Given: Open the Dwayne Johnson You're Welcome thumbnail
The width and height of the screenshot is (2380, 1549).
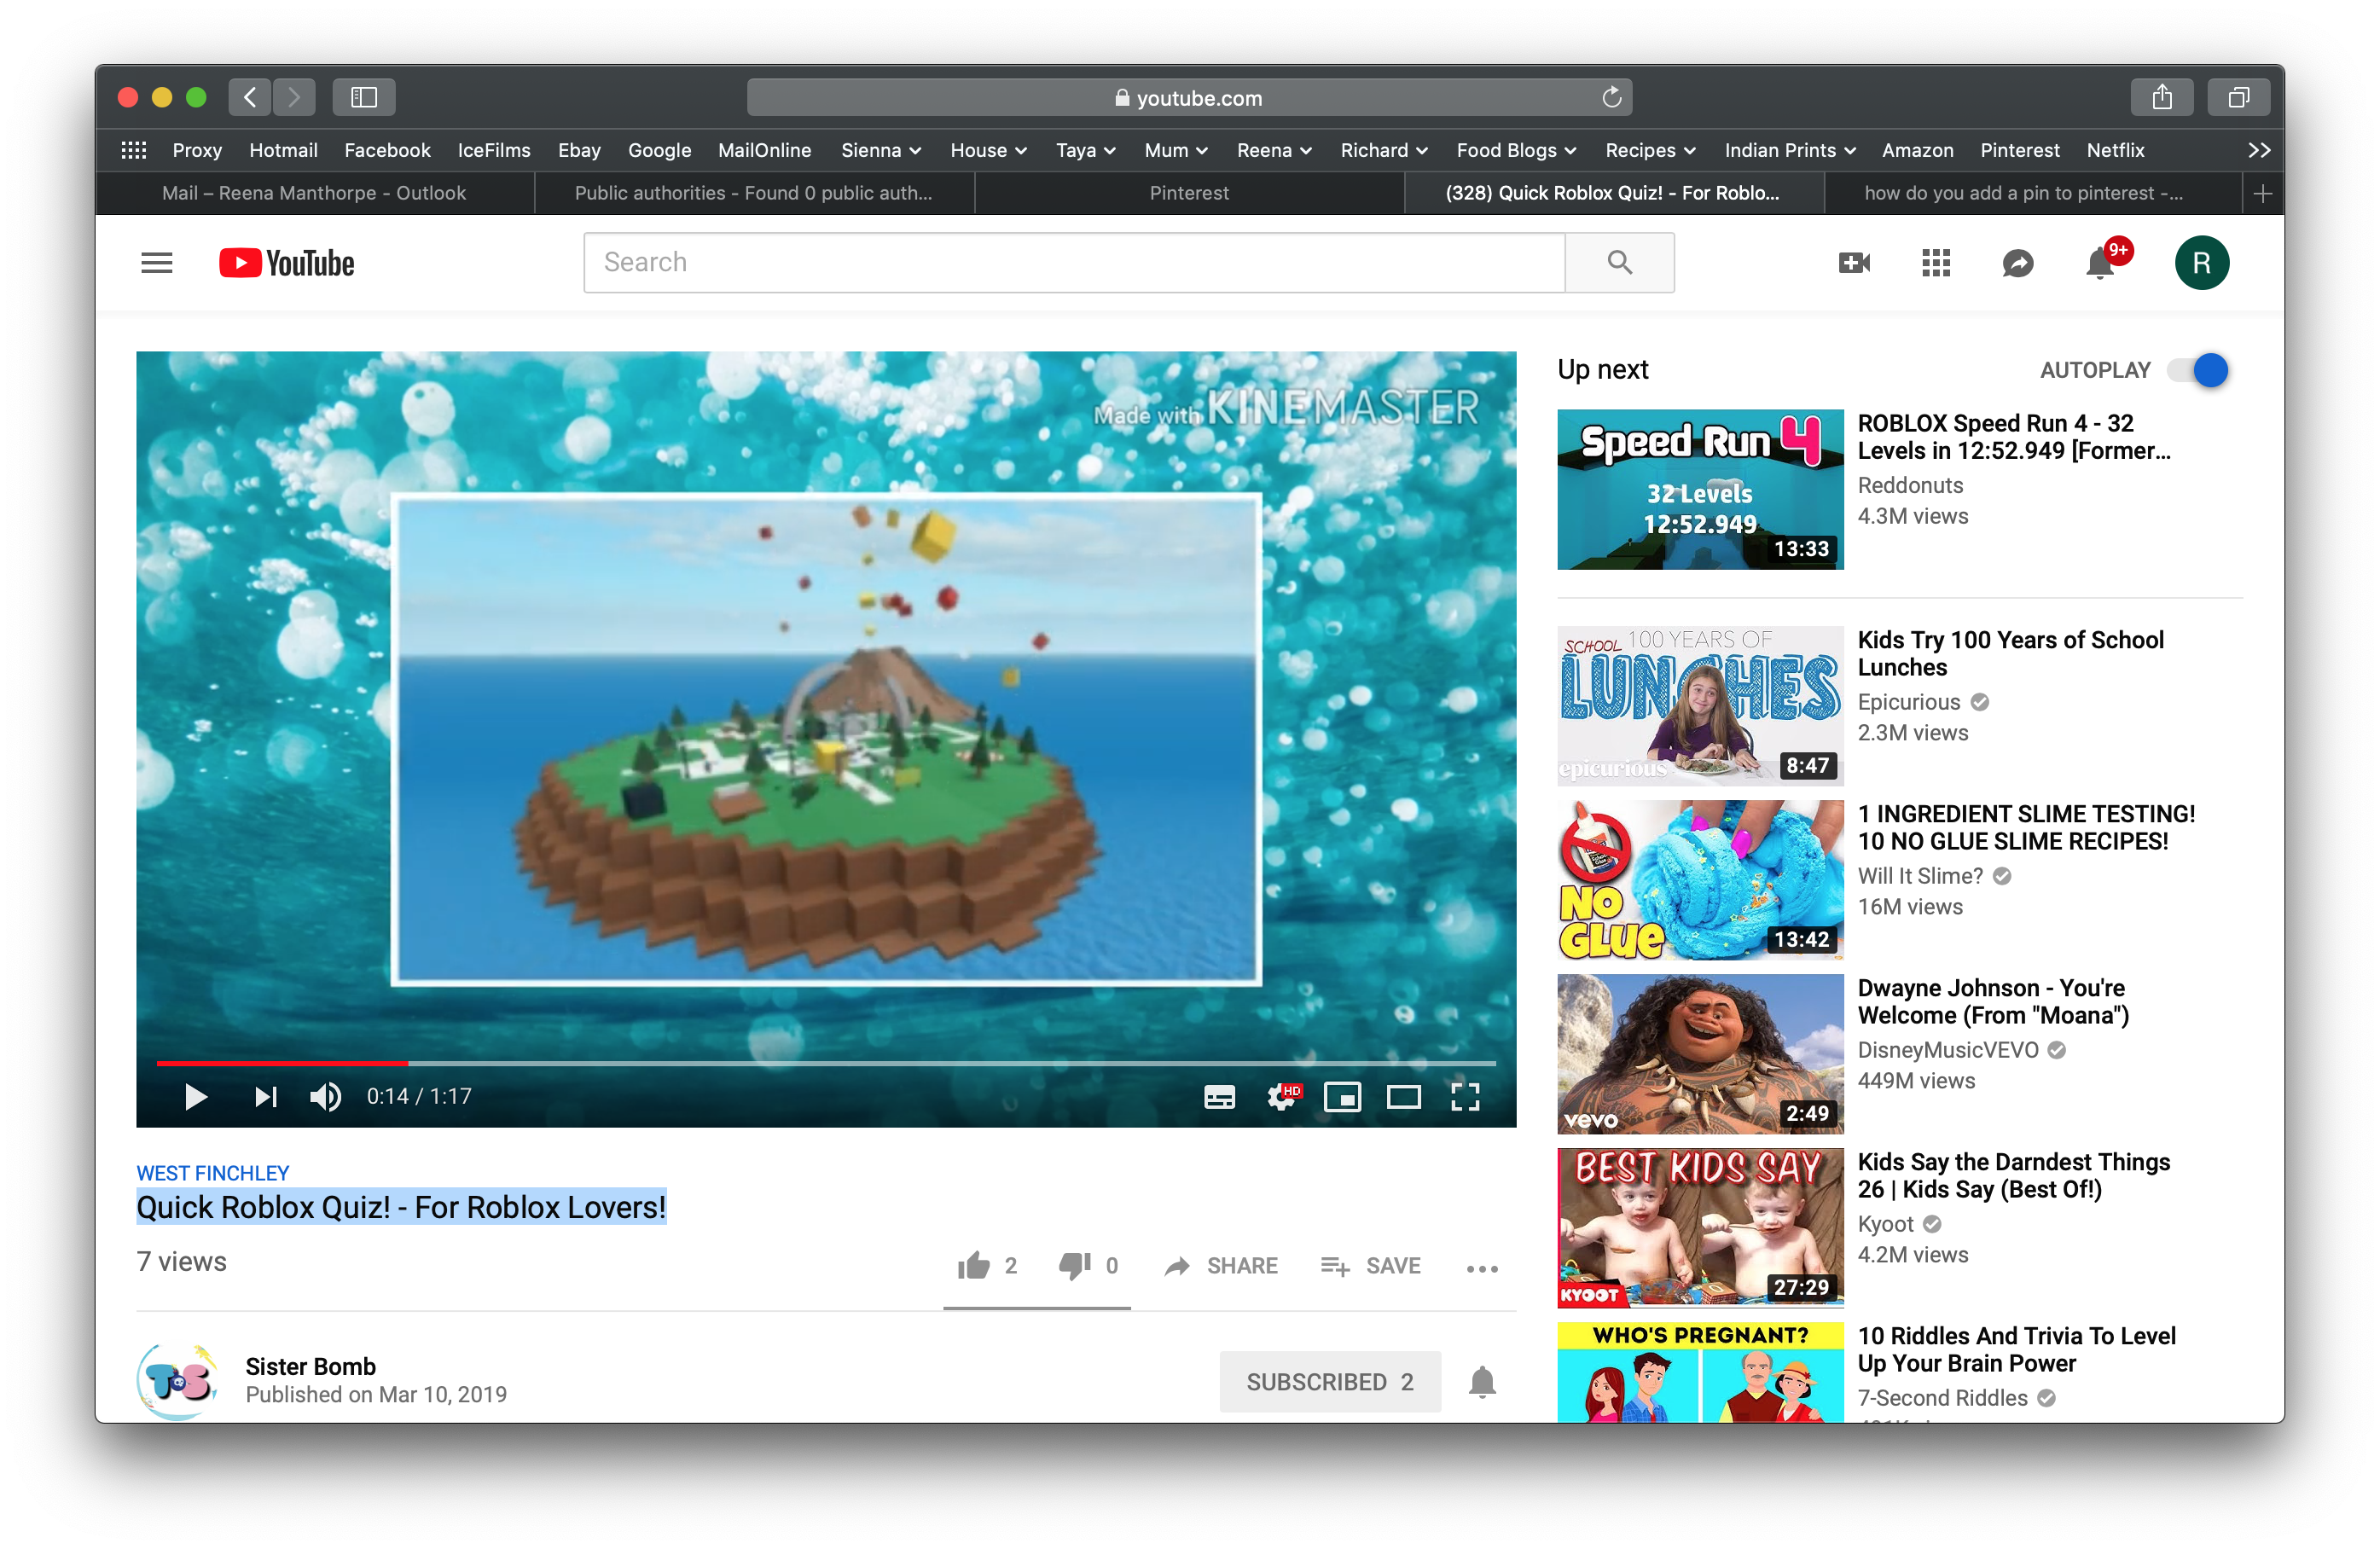Looking at the screenshot, I should pos(1700,1054).
